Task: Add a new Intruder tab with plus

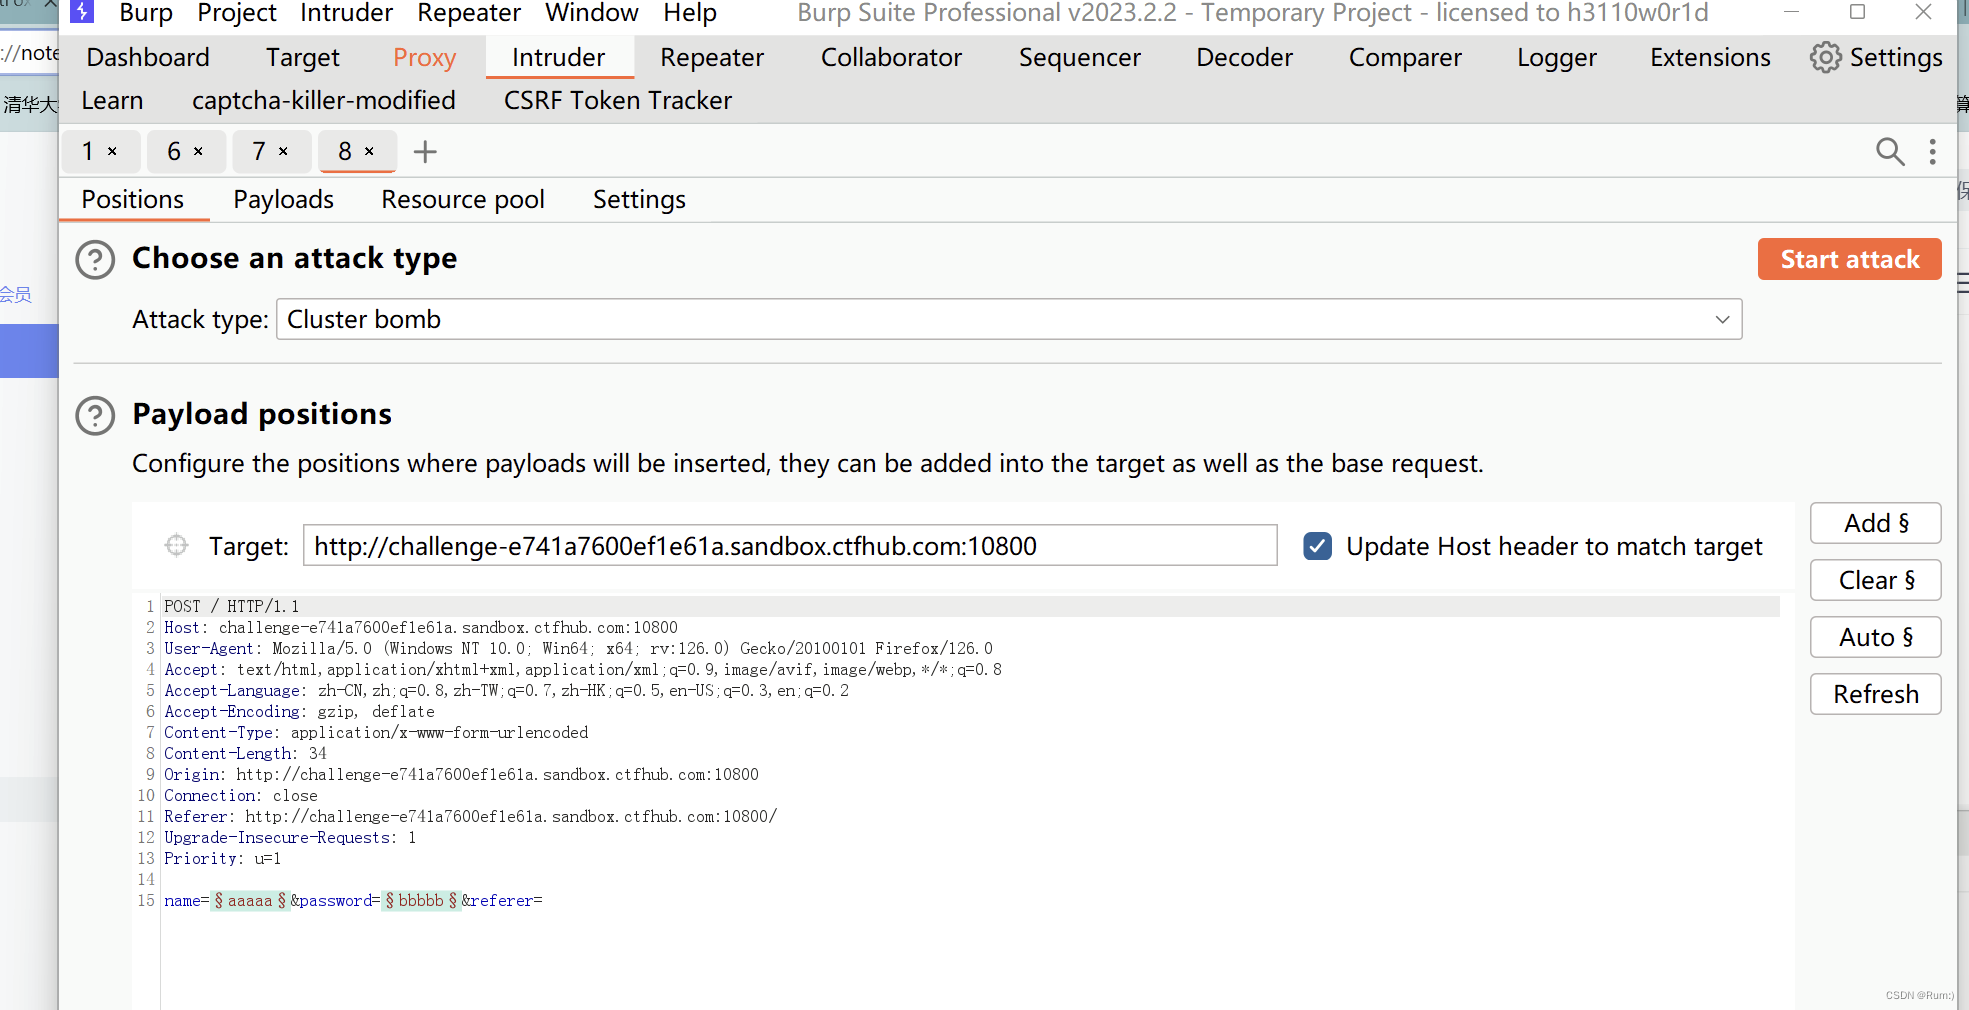Action: 425,152
